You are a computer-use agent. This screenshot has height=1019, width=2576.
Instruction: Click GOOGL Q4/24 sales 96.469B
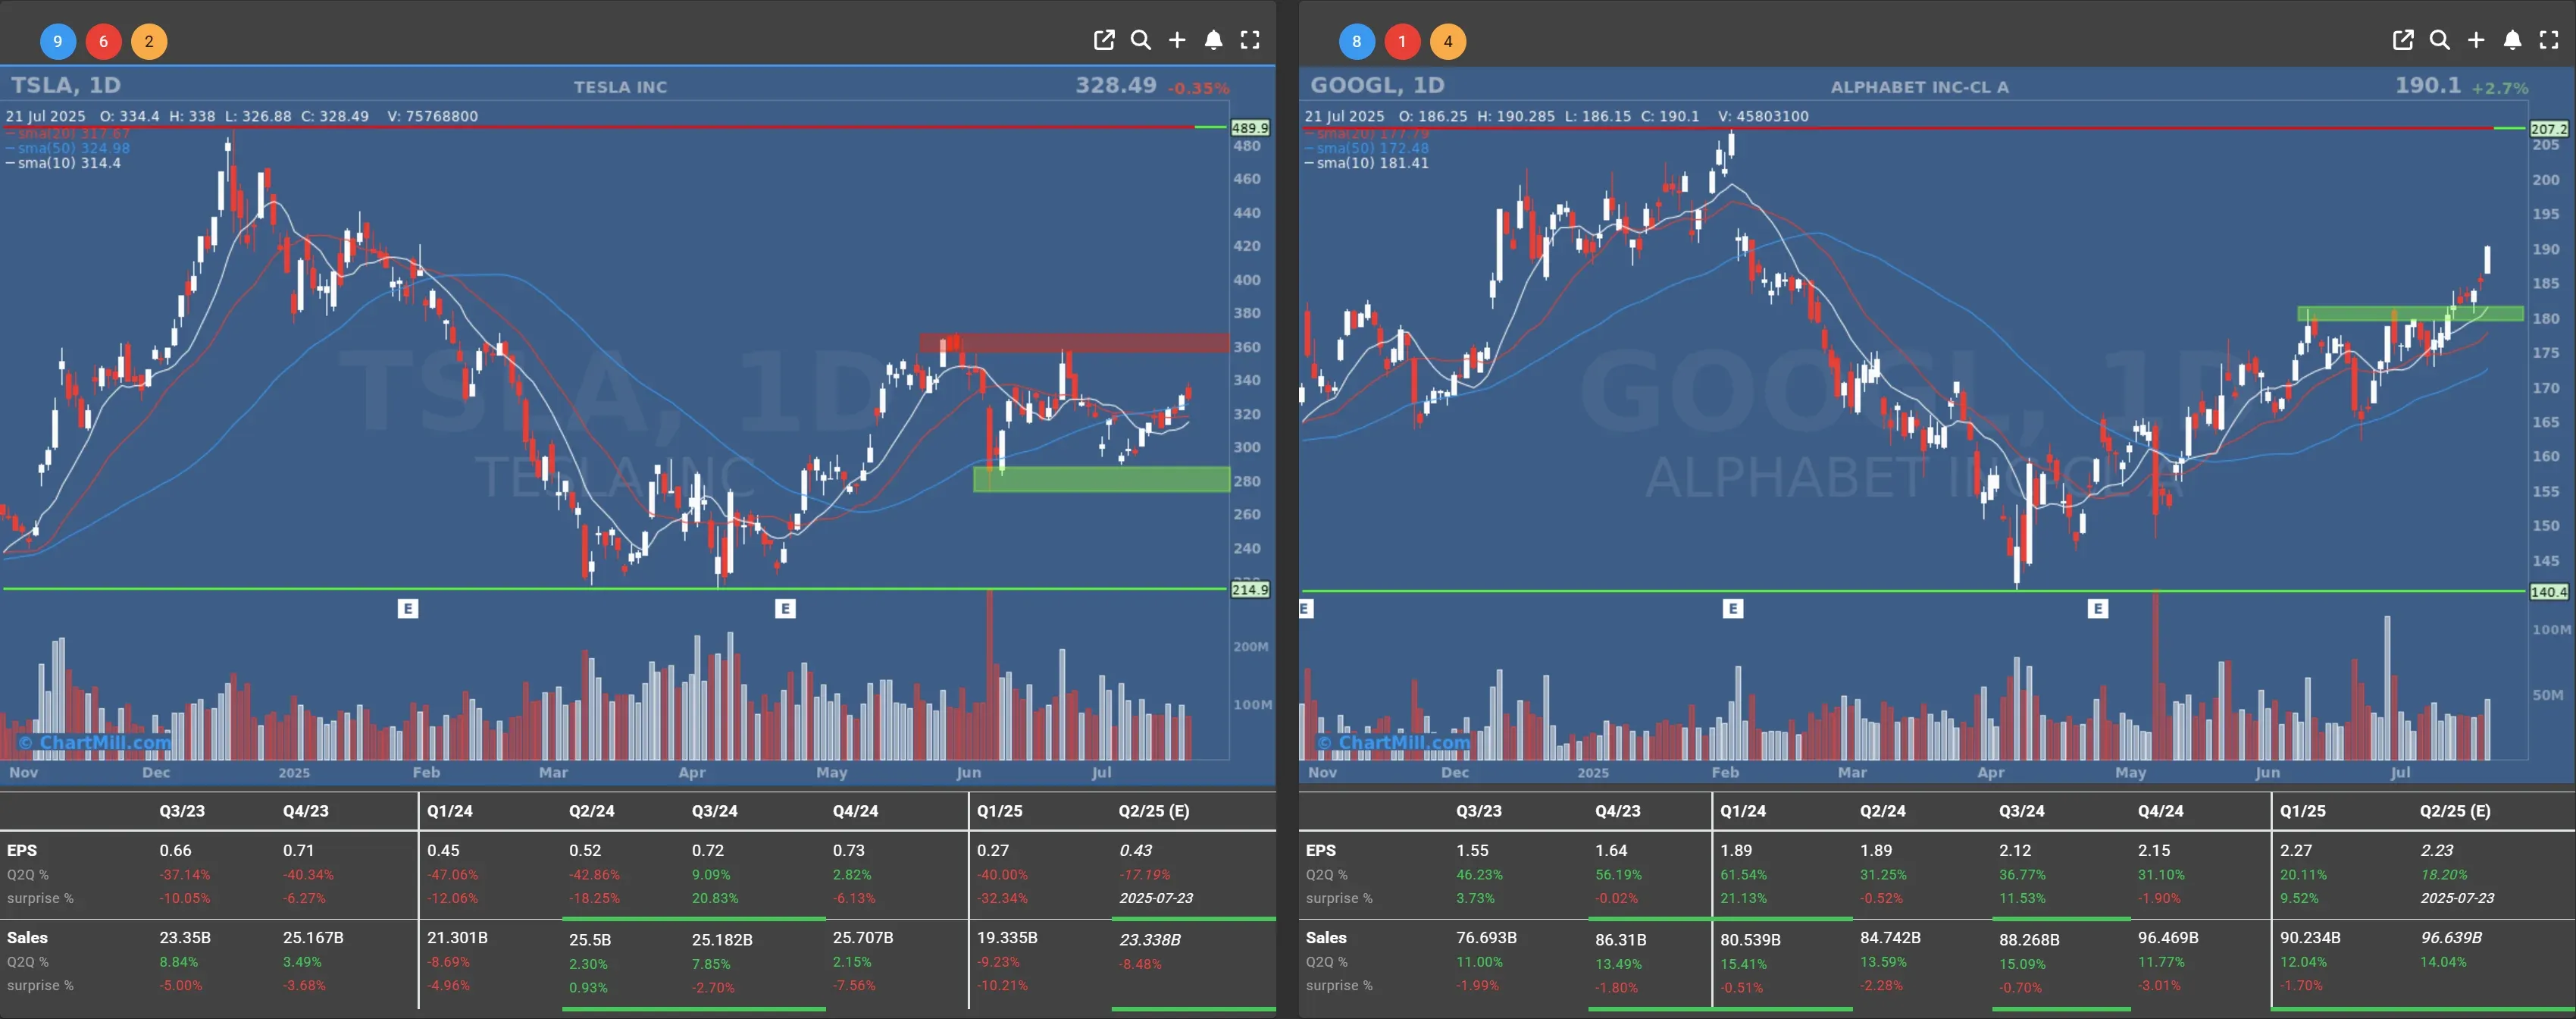pos(2168,938)
